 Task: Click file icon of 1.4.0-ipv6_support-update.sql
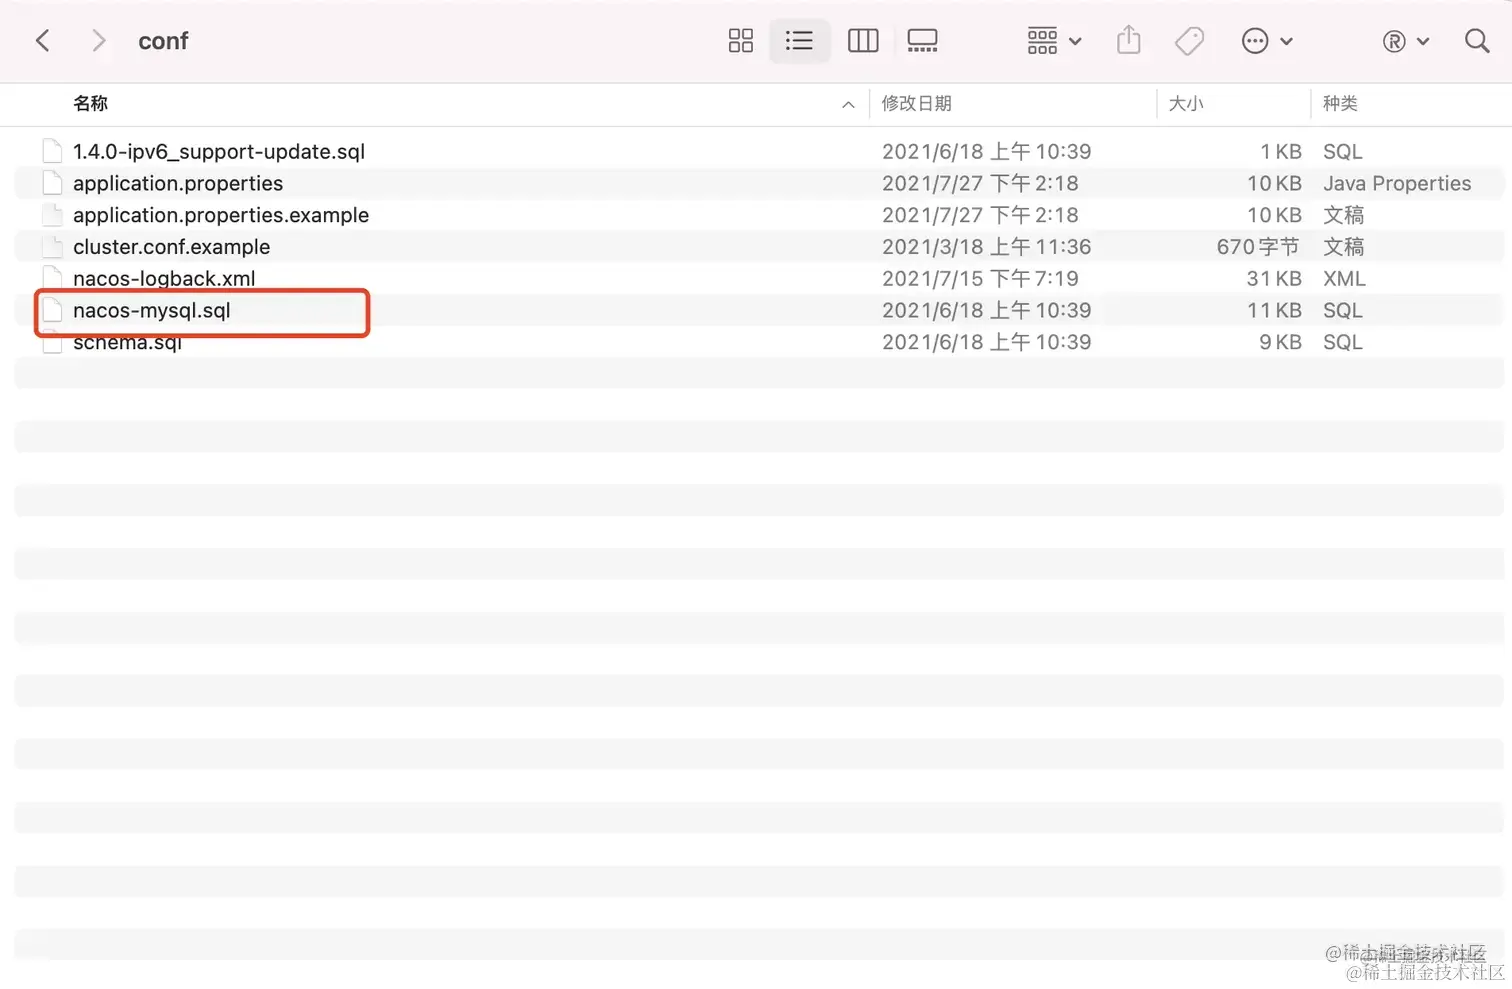[52, 151]
